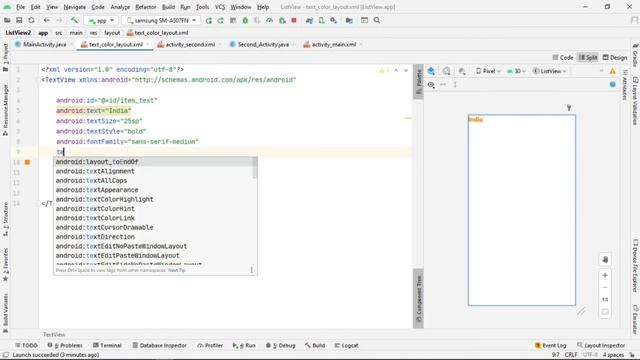
Task: Select android:textColorLink suggestion
Action: coord(153,218)
